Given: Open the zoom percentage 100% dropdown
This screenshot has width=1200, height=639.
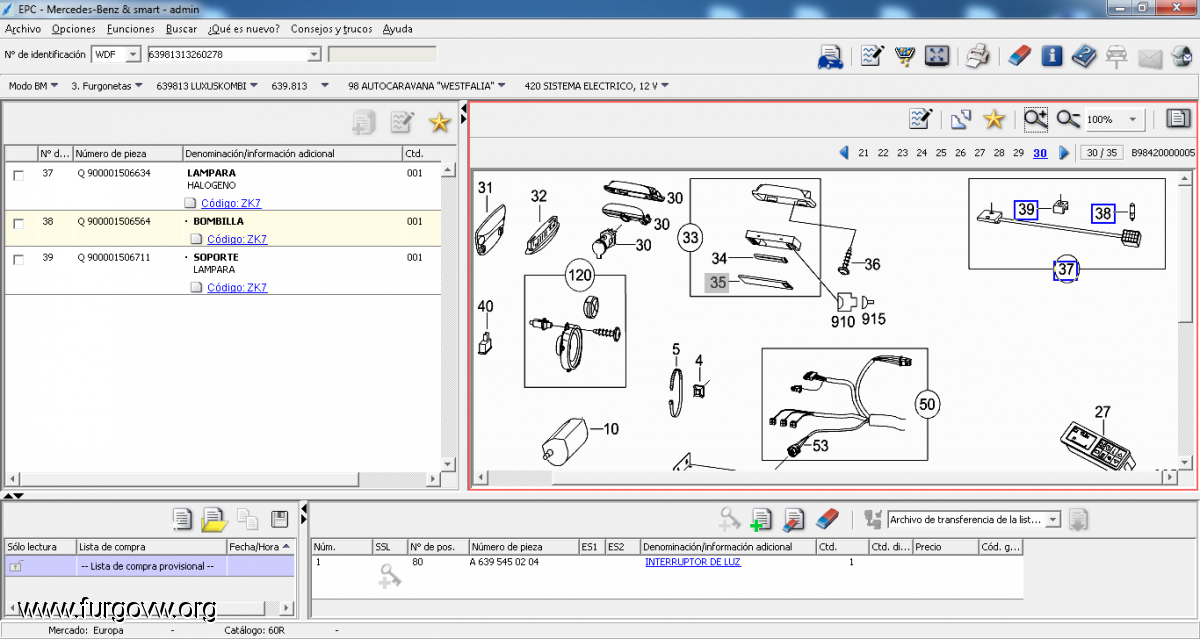Looking at the screenshot, I should tap(1133, 120).
